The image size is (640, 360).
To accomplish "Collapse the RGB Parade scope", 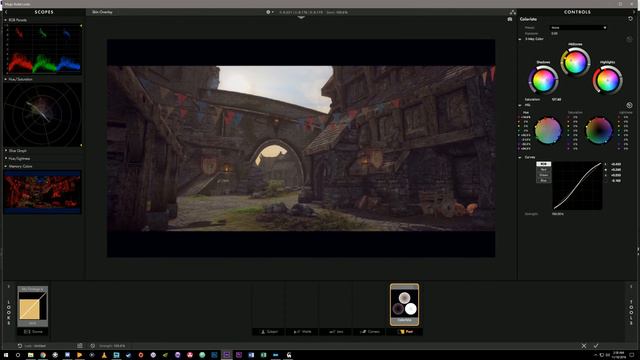I will 6,20.
